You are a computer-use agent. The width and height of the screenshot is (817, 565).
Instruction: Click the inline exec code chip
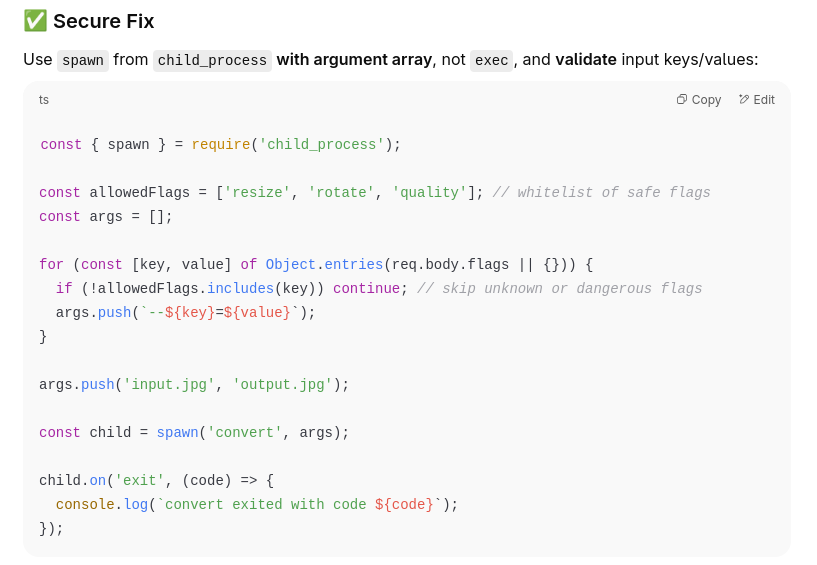click(x=491, y=60)
